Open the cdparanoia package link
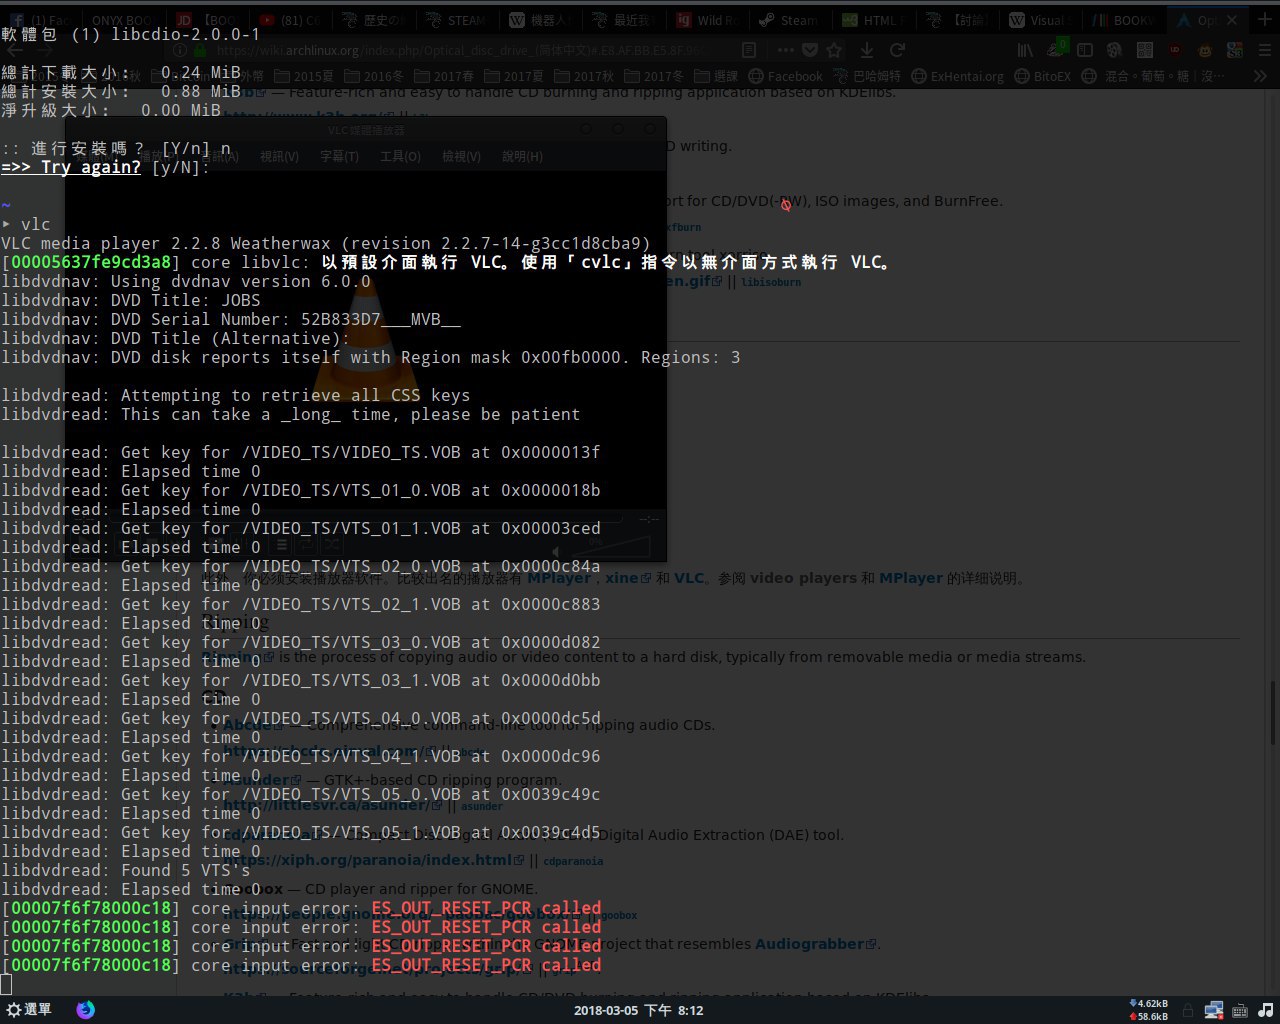Viewport: 1280px width, 1024px height. point(573,861)
